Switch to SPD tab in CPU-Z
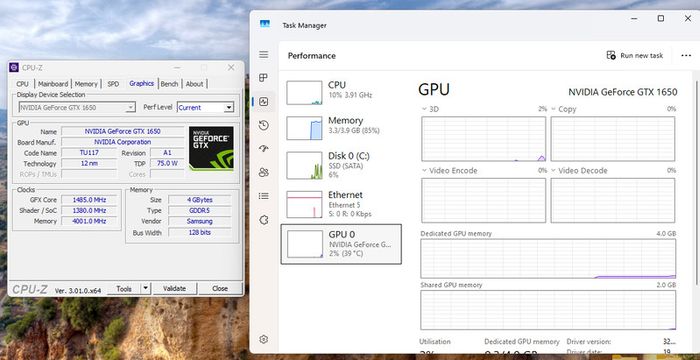 [x=113, y=84]
